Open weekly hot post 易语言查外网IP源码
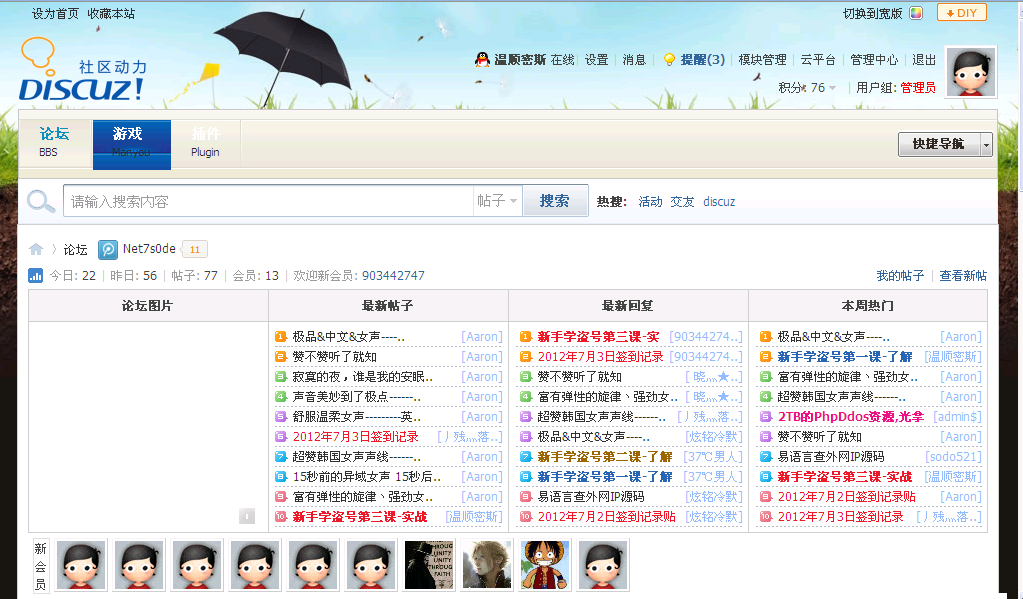 (831, 457)
